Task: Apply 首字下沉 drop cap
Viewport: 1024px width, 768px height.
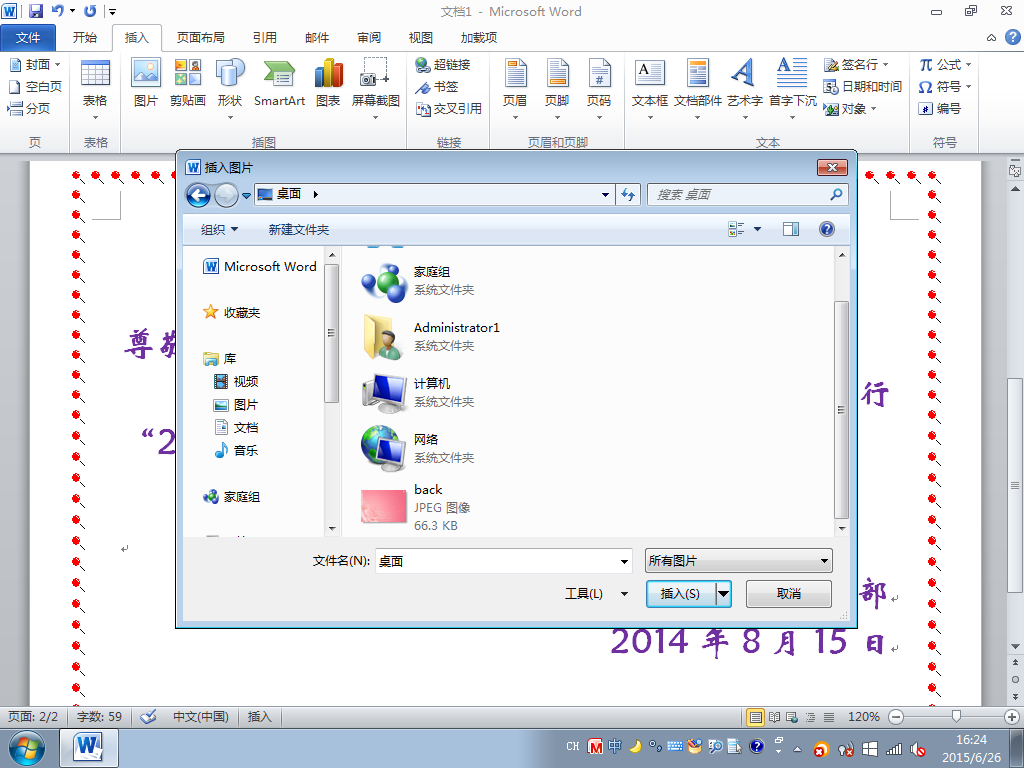Action: 792,88
